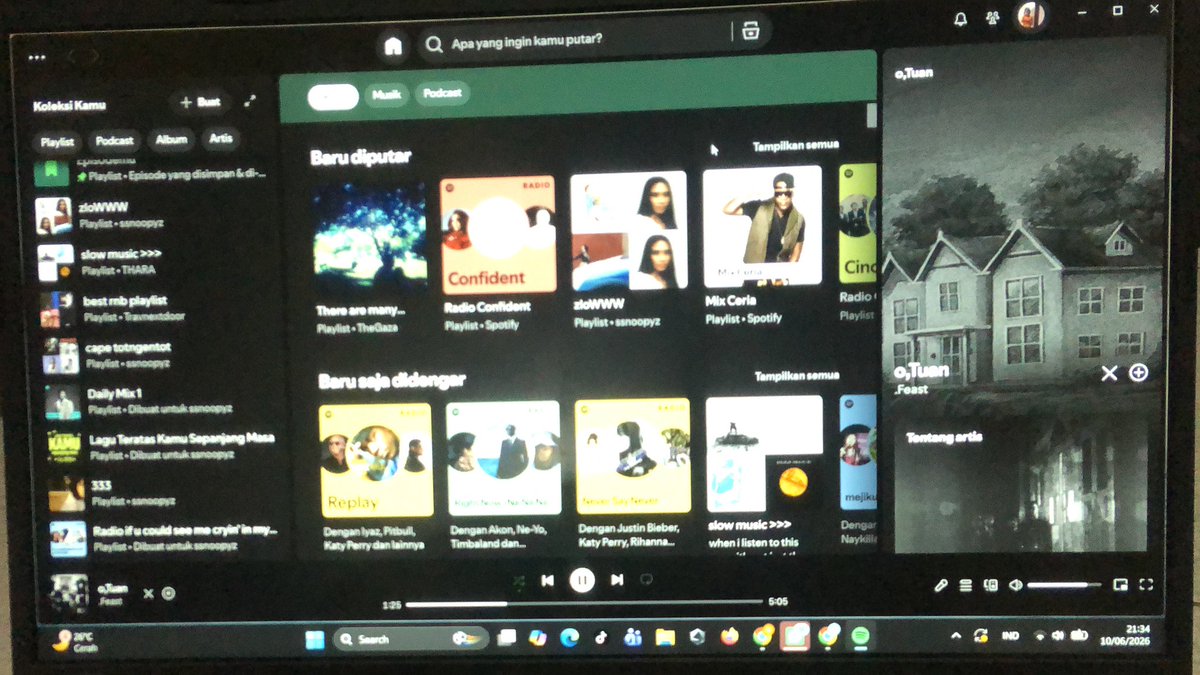The height and width of the screenshot is (675, 1200).
Task: Select the Musik tab in home header
Action: click(386, 95)
